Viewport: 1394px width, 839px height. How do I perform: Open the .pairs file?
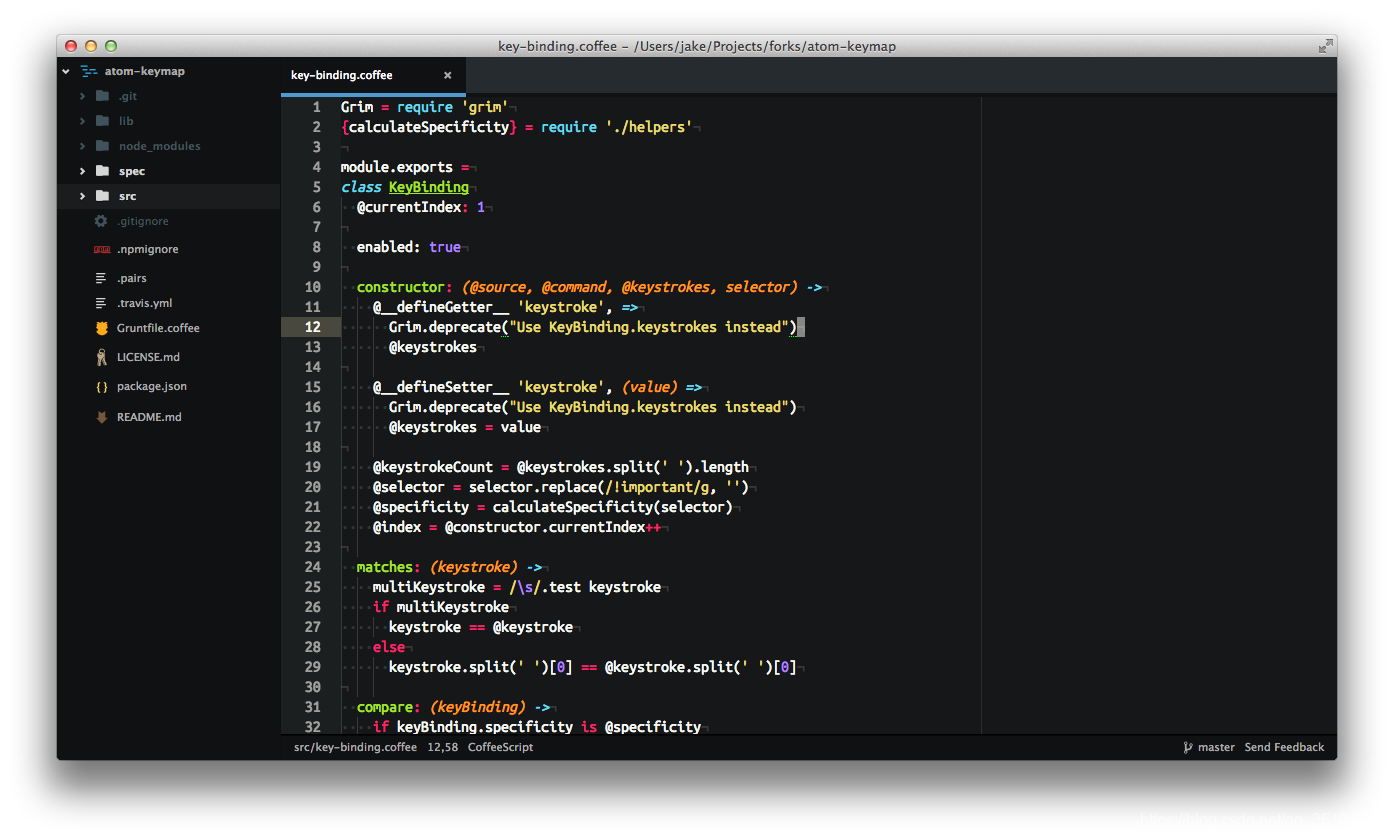click(x=132, y=278)
